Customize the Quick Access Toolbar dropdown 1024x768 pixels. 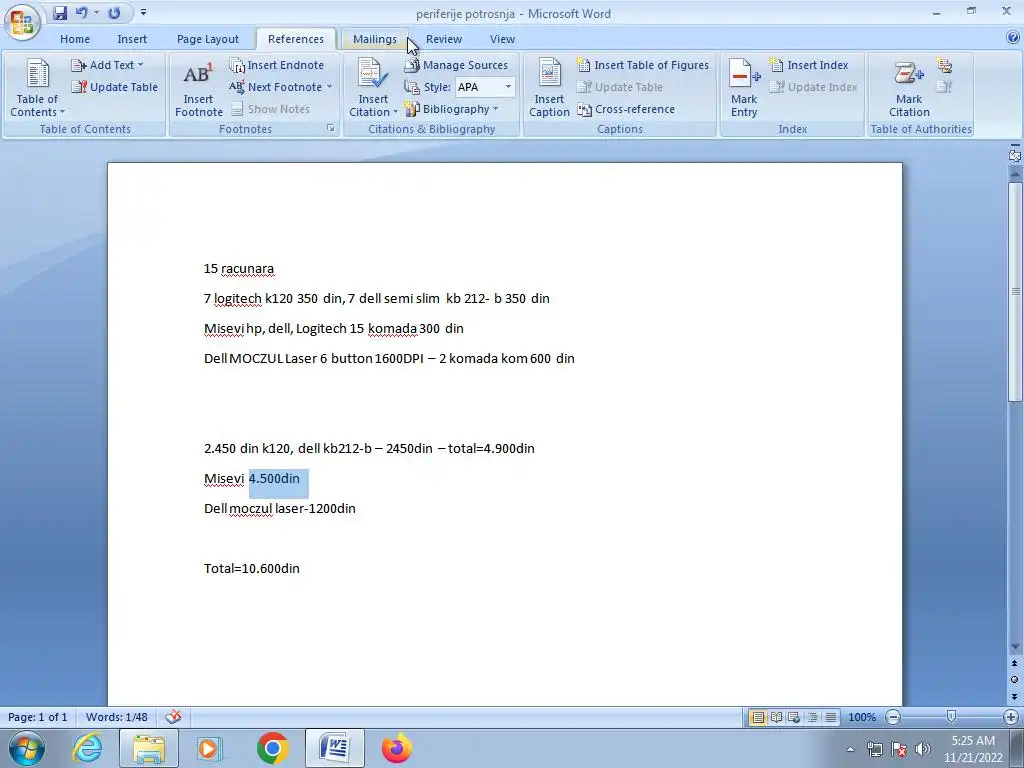click(x=144, y=12)
